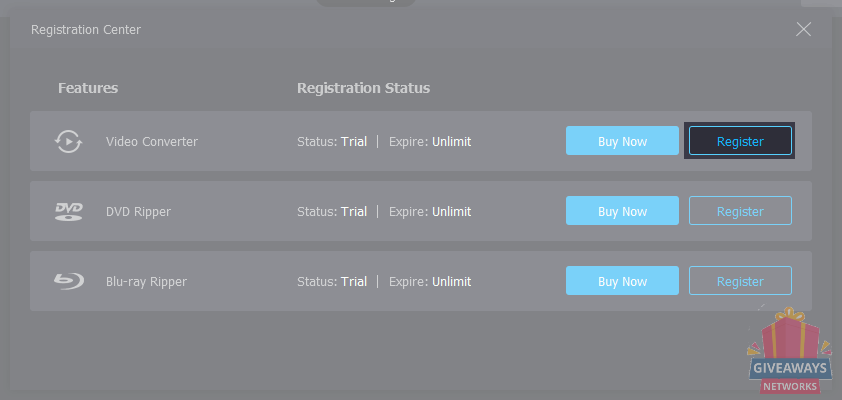Image resolution: width=842 pixels, height=400 pixels.
Task: Buy Now for Video Converter
Action: (622, 141)
